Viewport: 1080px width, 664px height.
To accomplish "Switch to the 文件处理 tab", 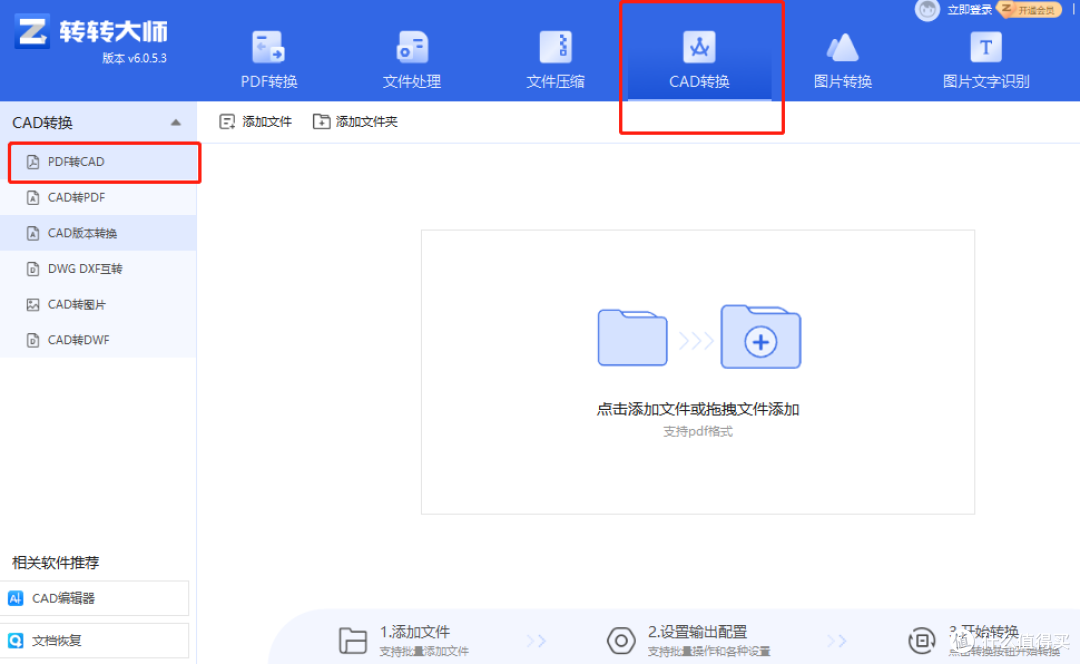I will point(412,61).
